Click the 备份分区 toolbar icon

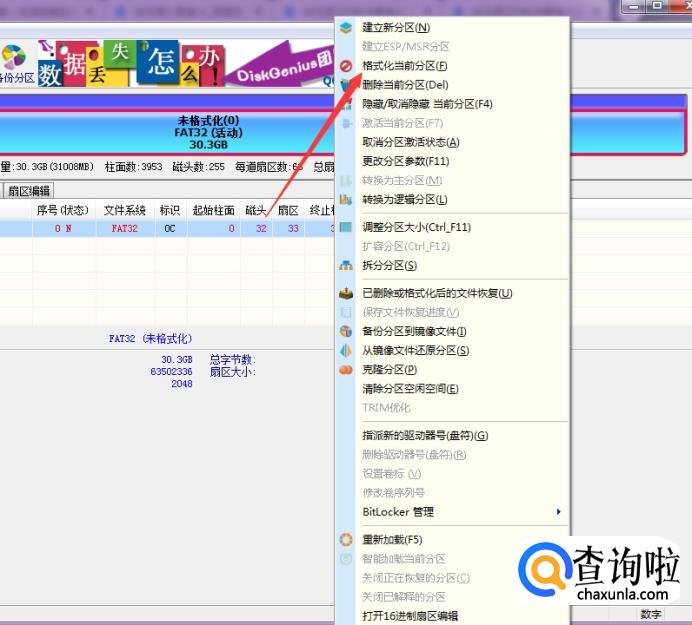click(x=14, y=60)
